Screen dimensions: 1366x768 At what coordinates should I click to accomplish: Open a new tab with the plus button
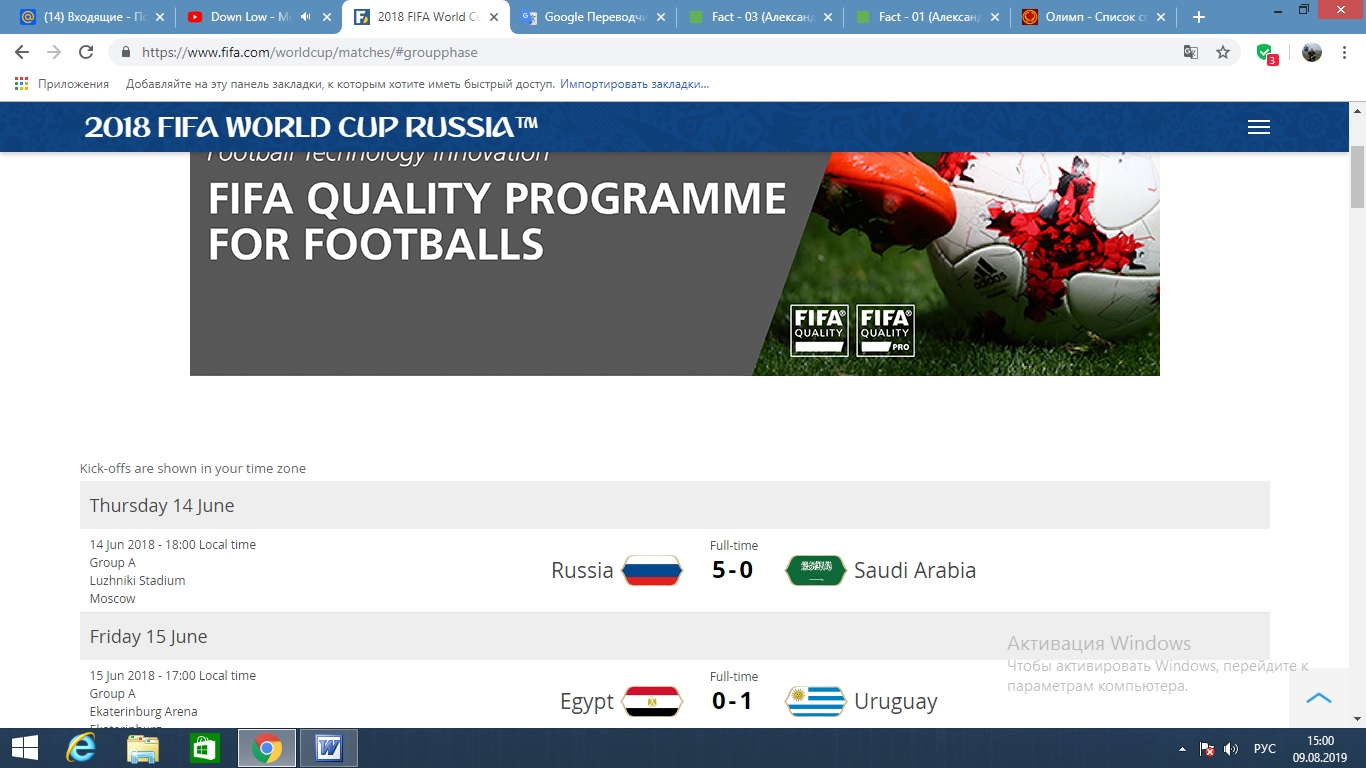(1199, 17)
